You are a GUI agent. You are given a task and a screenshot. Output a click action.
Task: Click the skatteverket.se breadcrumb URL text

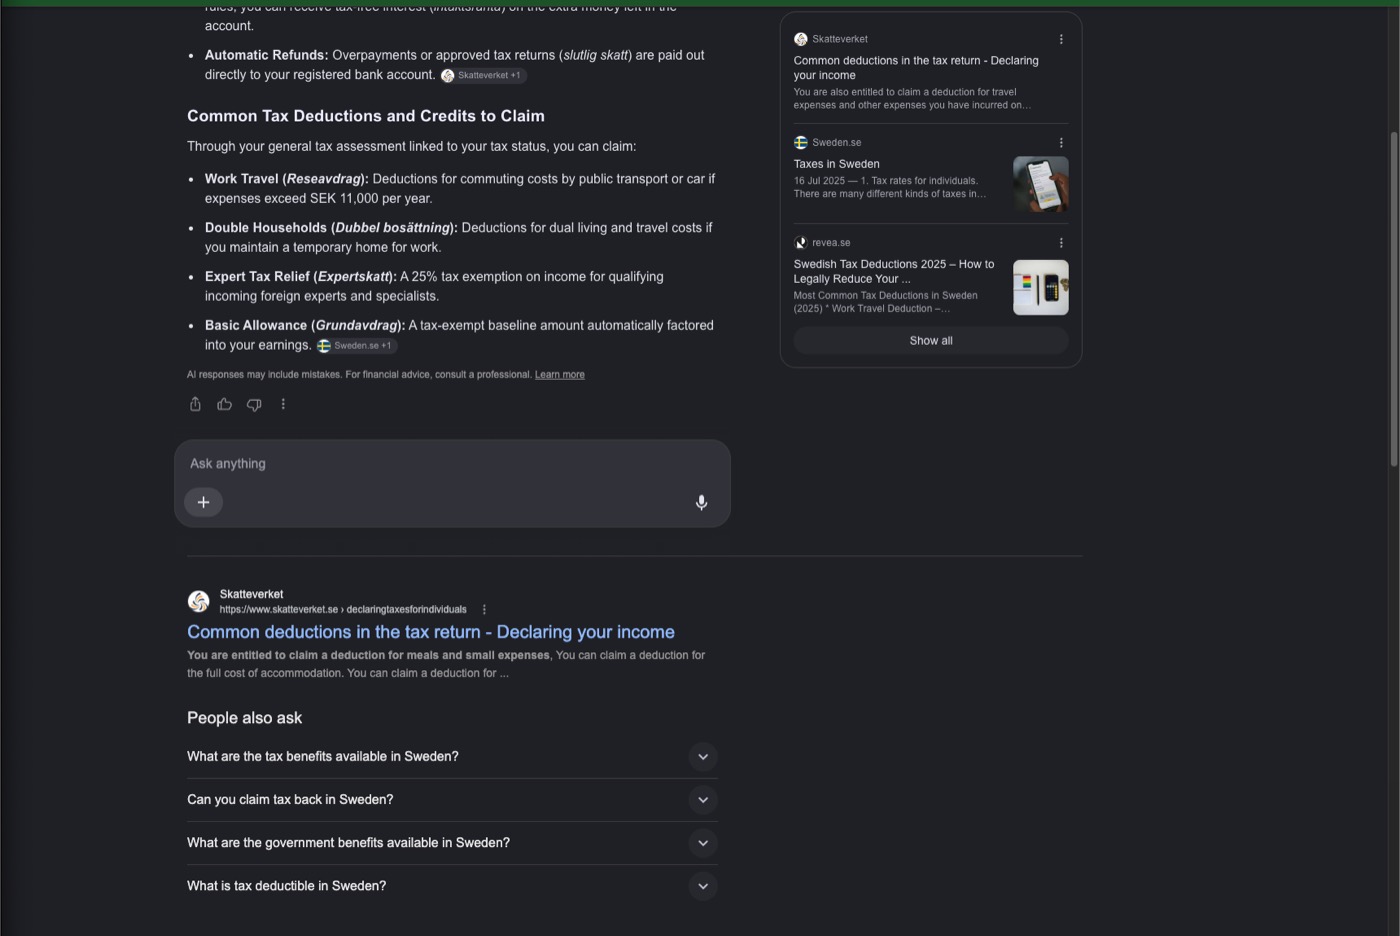[x=343, y=609]
